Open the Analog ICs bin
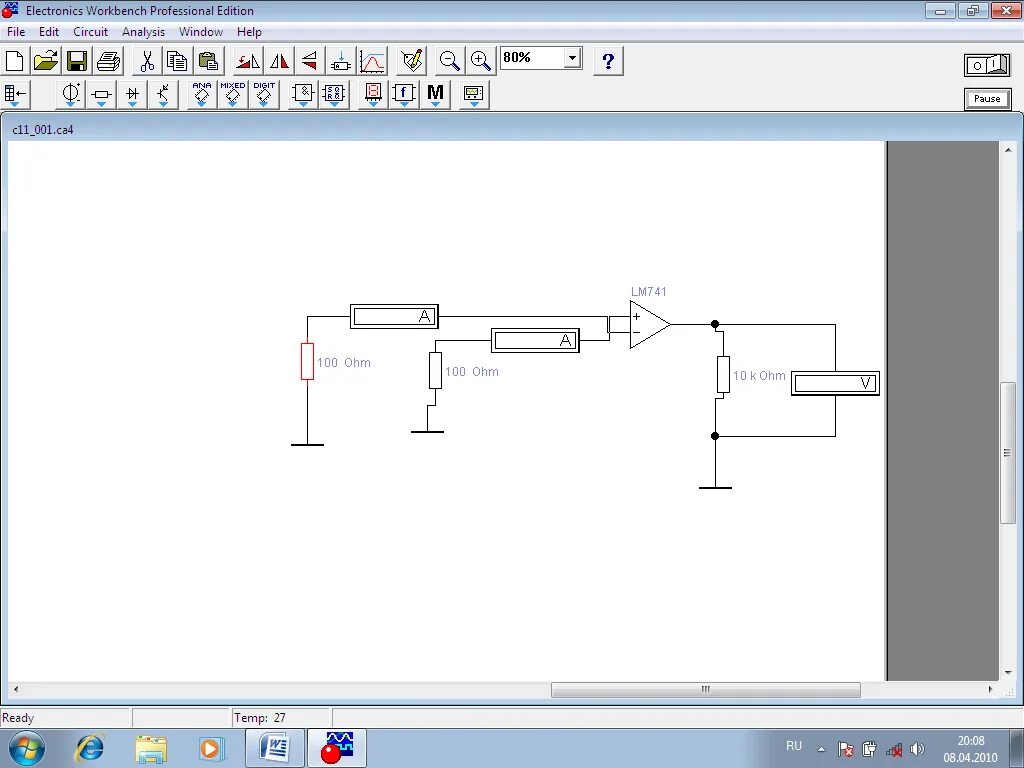 [202, 95]
